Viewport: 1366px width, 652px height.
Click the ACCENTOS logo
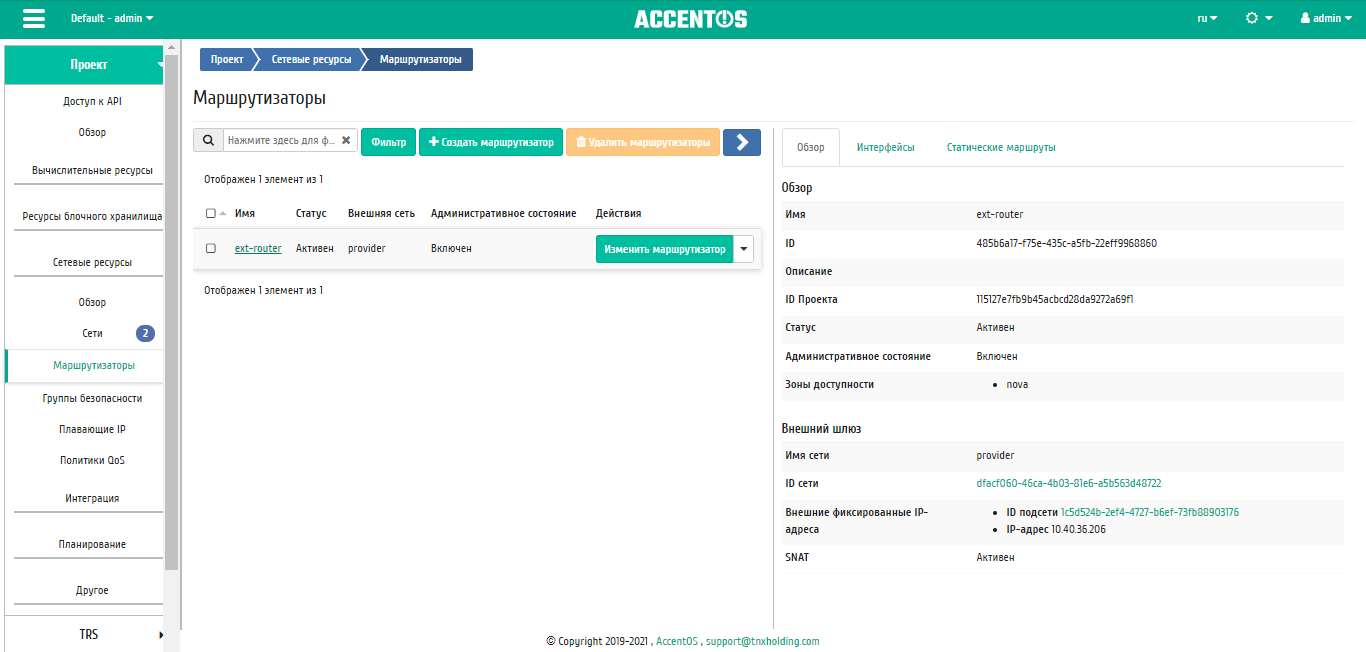(x=690, y=19)
